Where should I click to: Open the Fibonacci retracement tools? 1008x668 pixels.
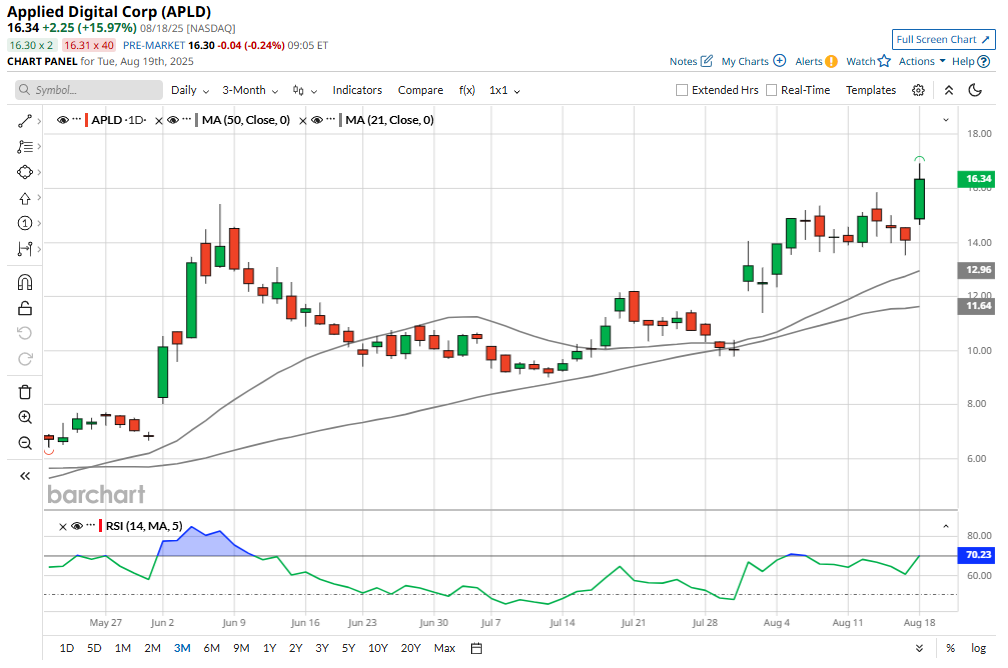pyautogui.click(x=24, y=147)
